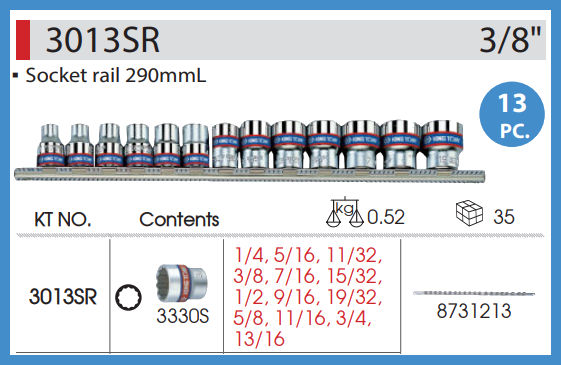Click the largest socket on the rail
Viewport: 561px width, 365px height.
click(443, 145)
